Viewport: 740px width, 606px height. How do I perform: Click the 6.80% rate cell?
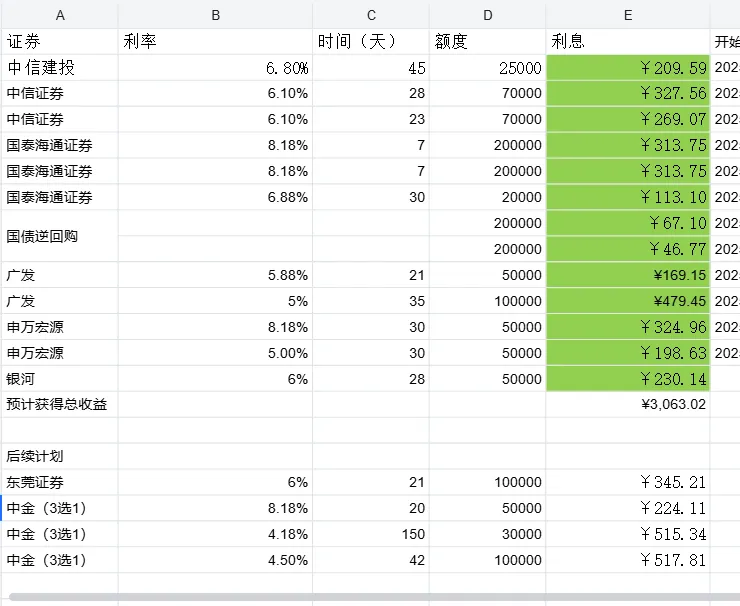point(215,67)
